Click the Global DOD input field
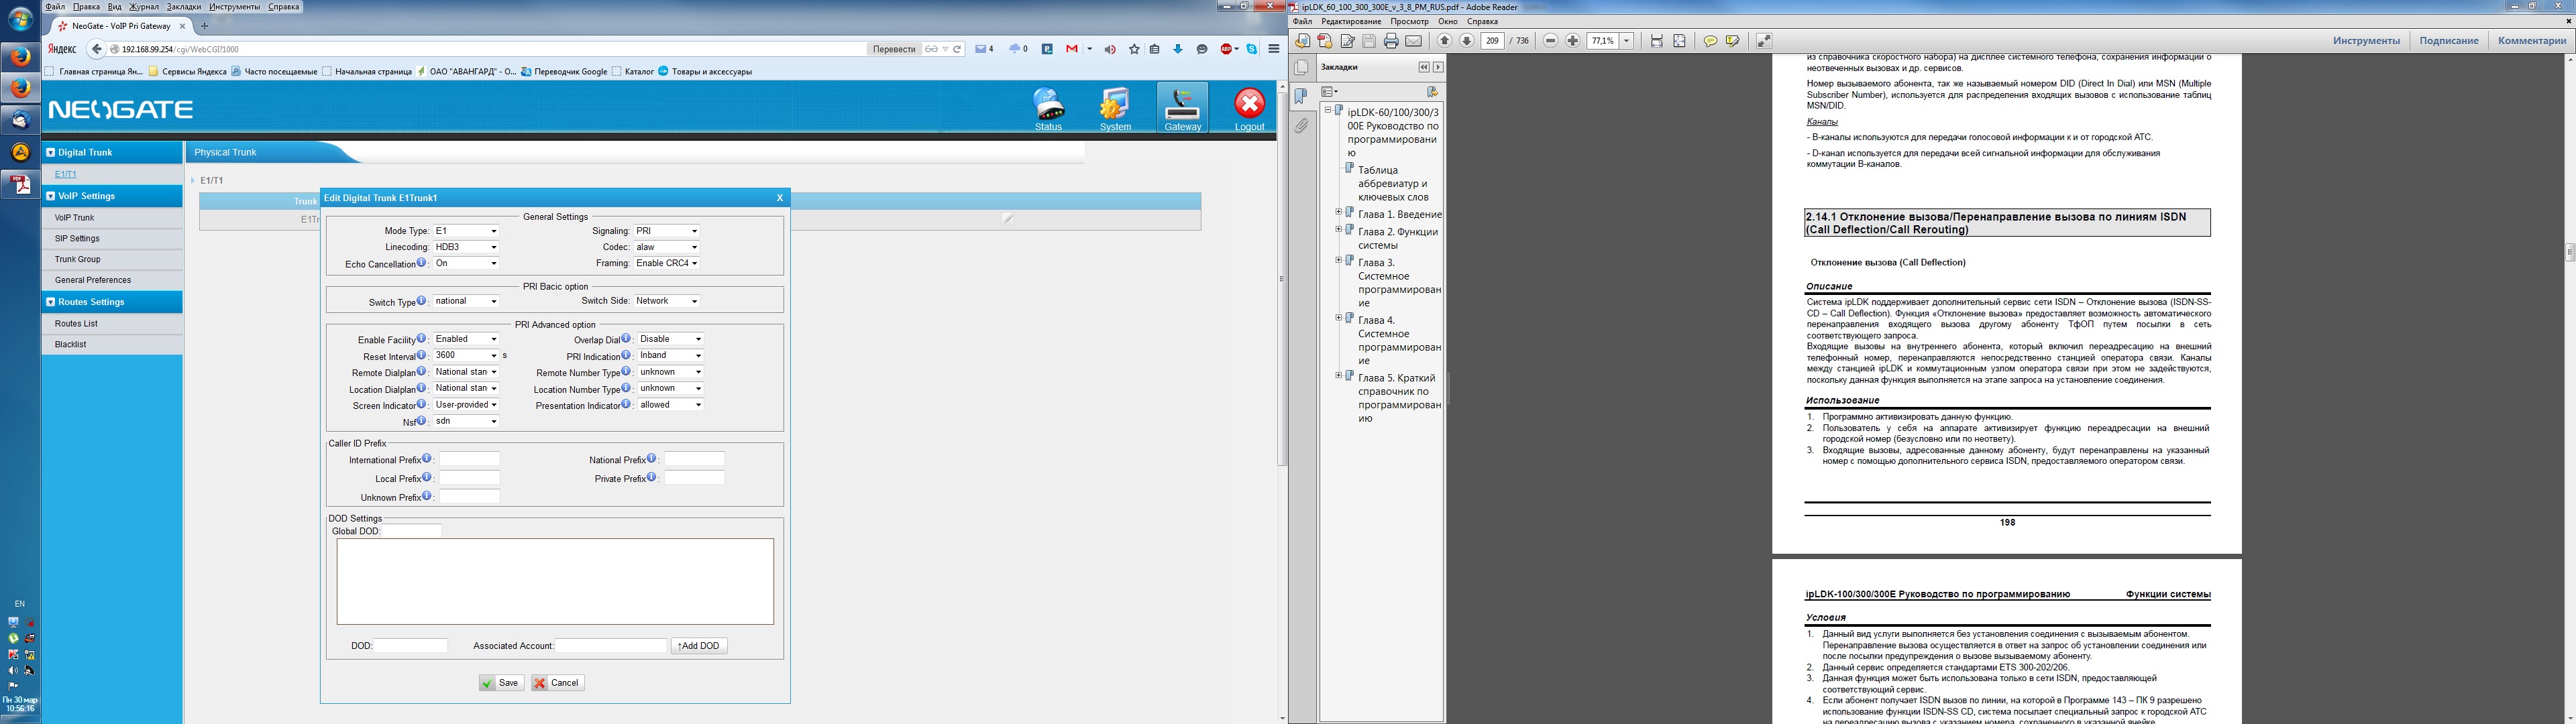This screenshot has height=724, width=2576. (412, 531)
